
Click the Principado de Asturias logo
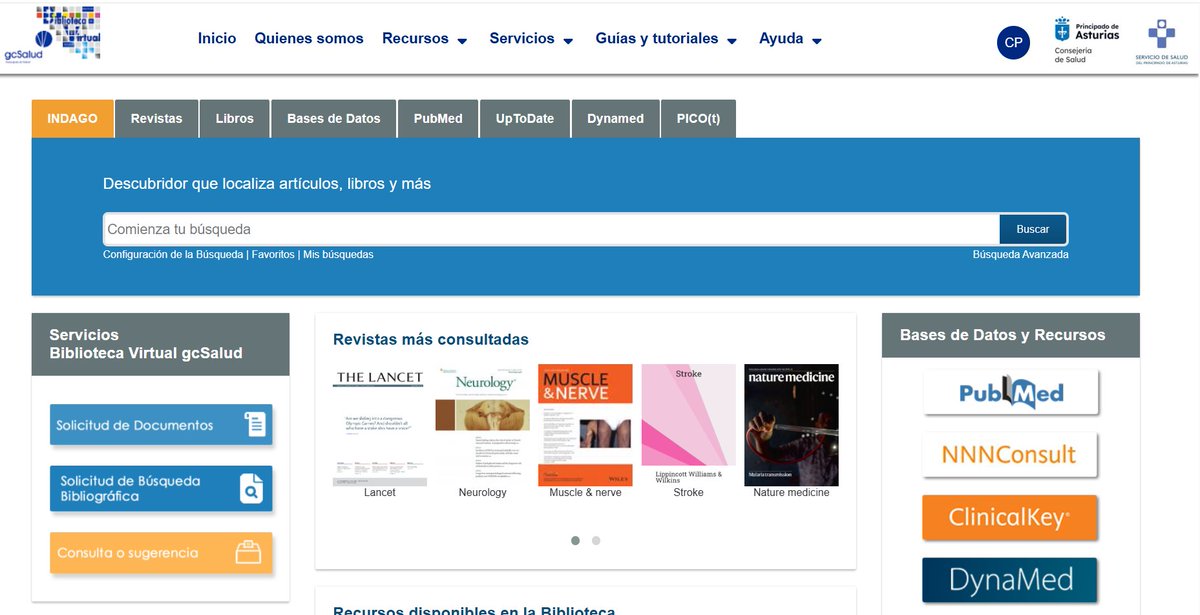click(x=1086, y=41)
